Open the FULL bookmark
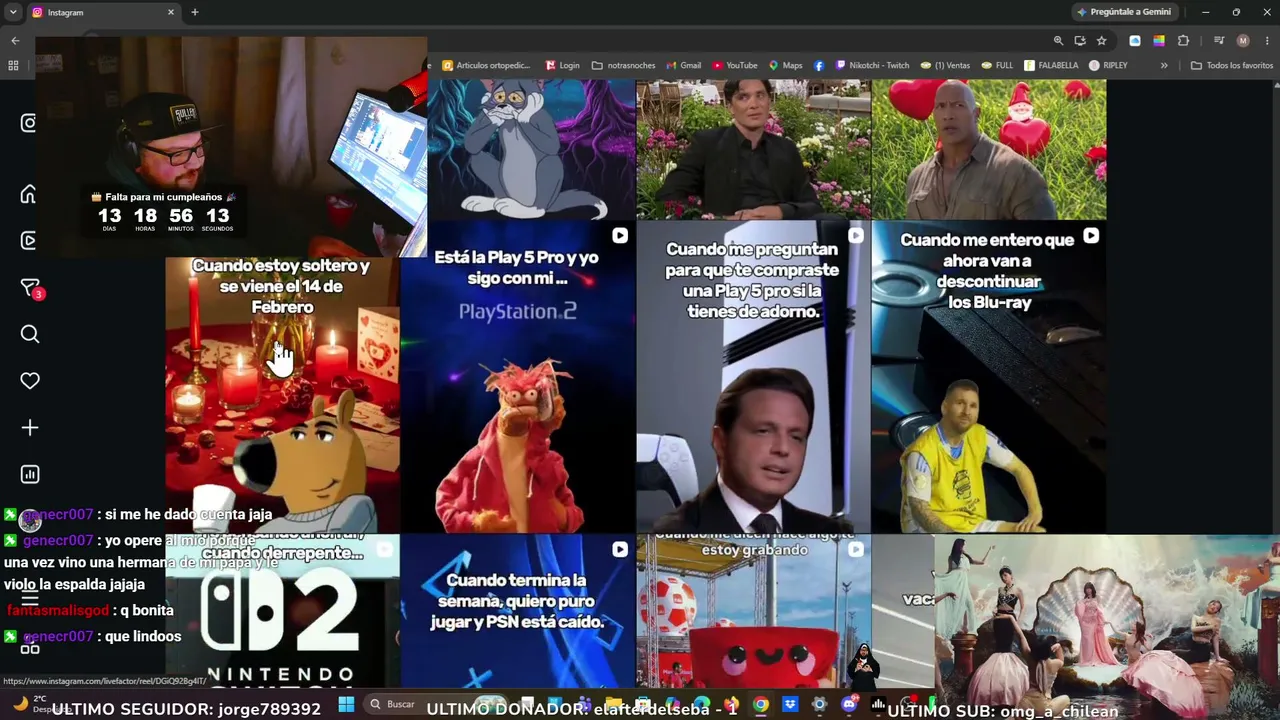Screen dimensions: 1280x720 tap(998, 66)
